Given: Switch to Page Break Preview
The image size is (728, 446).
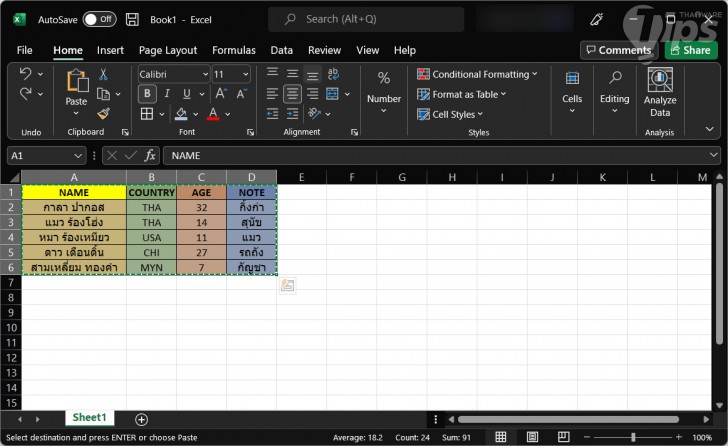Looking at the screenshot, I should [564, 437].
